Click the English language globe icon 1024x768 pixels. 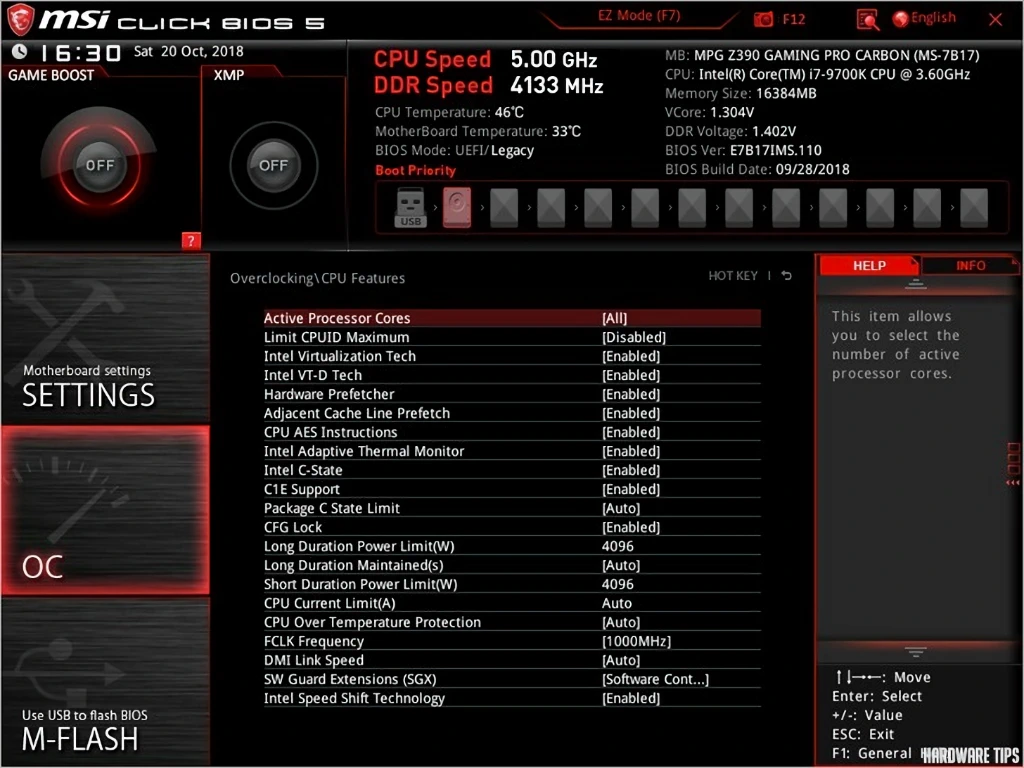[x=902, y=19]
